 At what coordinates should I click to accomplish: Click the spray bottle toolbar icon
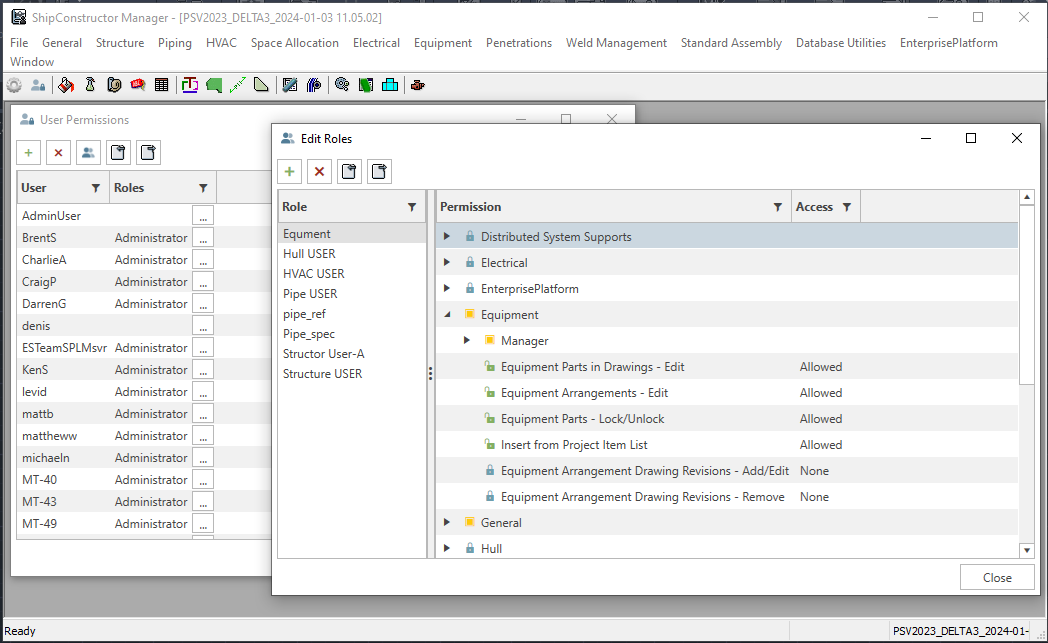pos(90,86)
